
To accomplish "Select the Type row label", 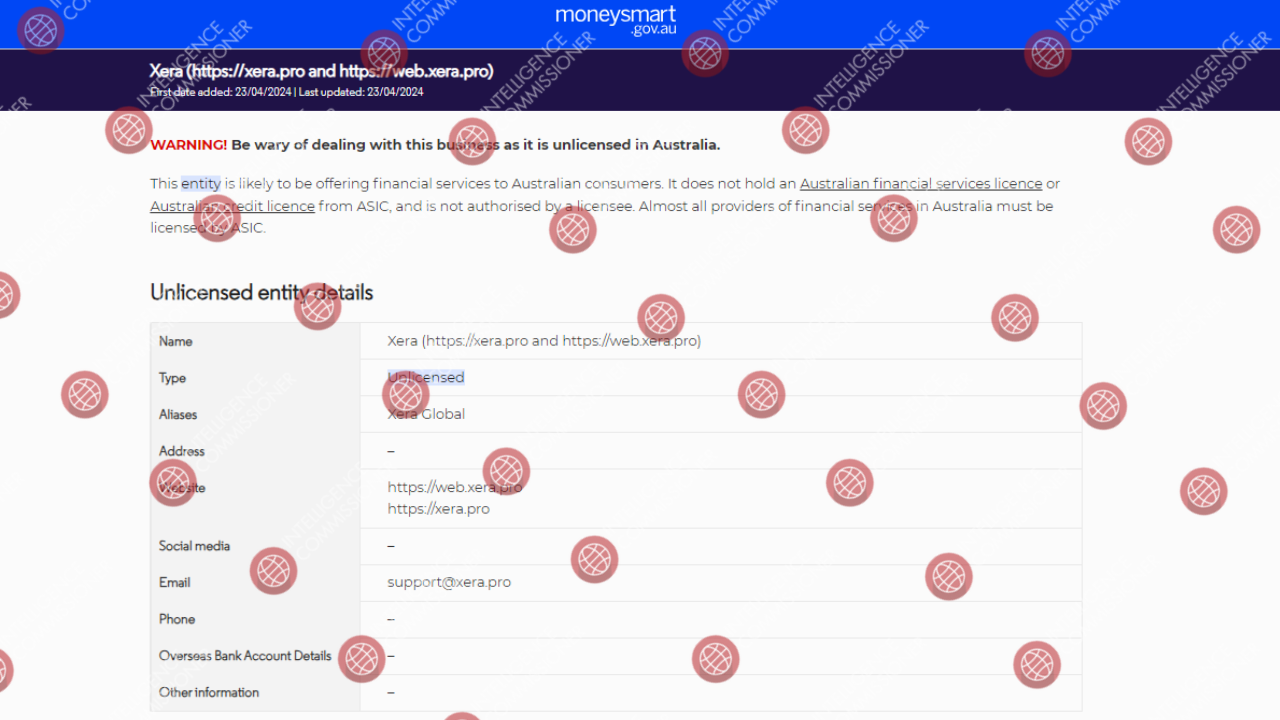I will (x=172, y=378).
